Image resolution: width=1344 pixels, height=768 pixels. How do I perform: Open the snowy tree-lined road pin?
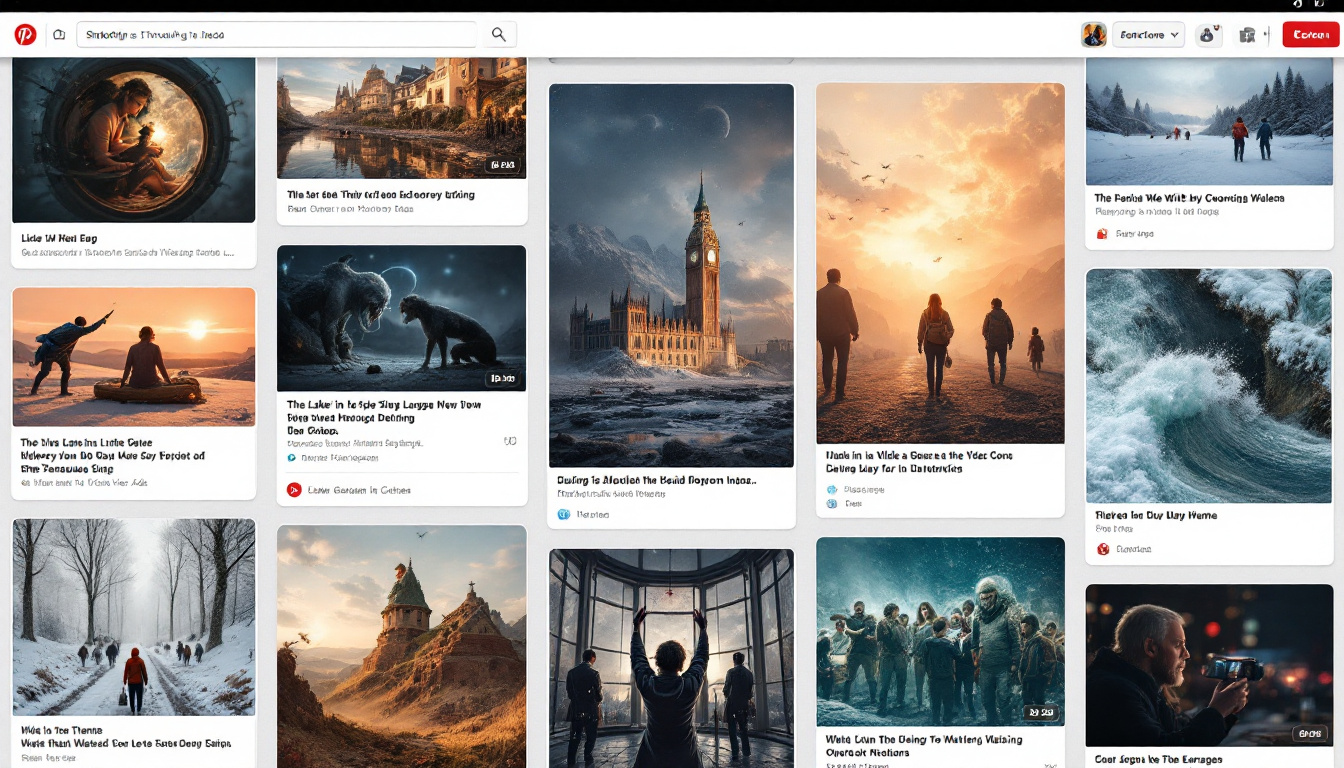click(134, 616)
